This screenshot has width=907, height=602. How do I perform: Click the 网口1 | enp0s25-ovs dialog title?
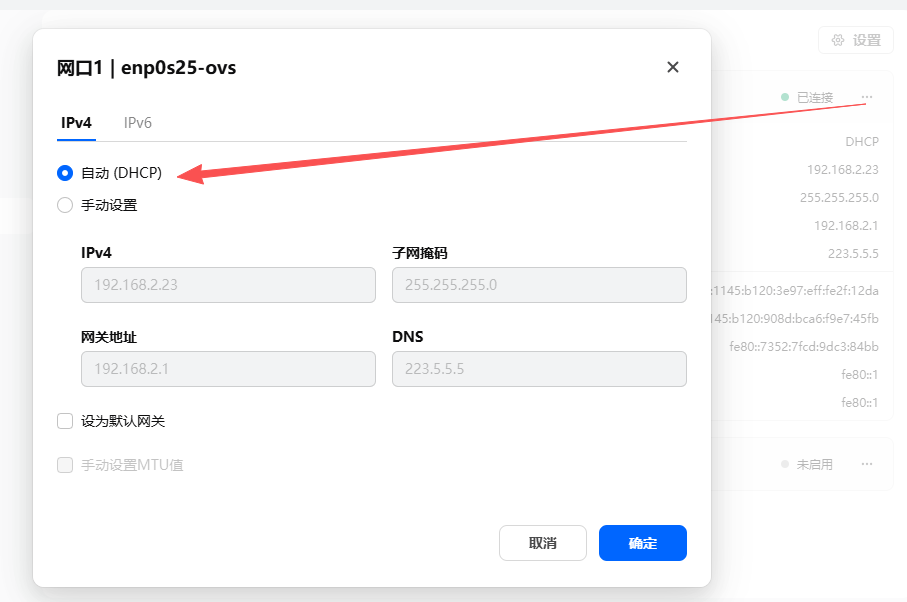click(x=147, y=68)
